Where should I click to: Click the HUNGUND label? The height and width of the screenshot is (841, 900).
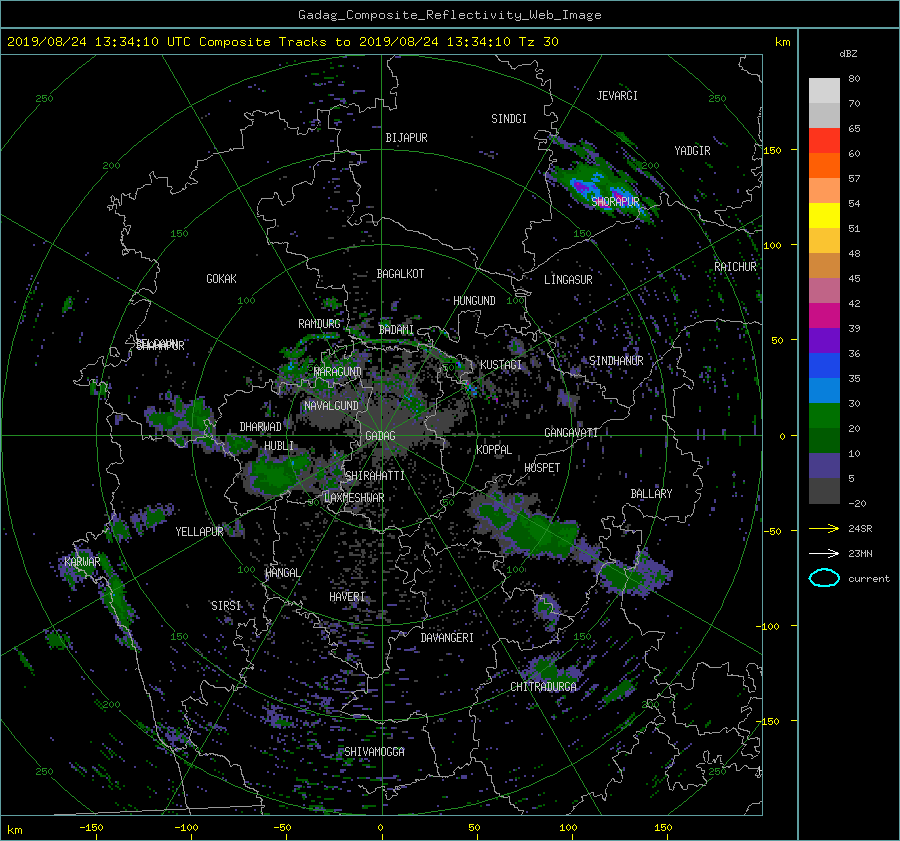(x=474, y=300)
